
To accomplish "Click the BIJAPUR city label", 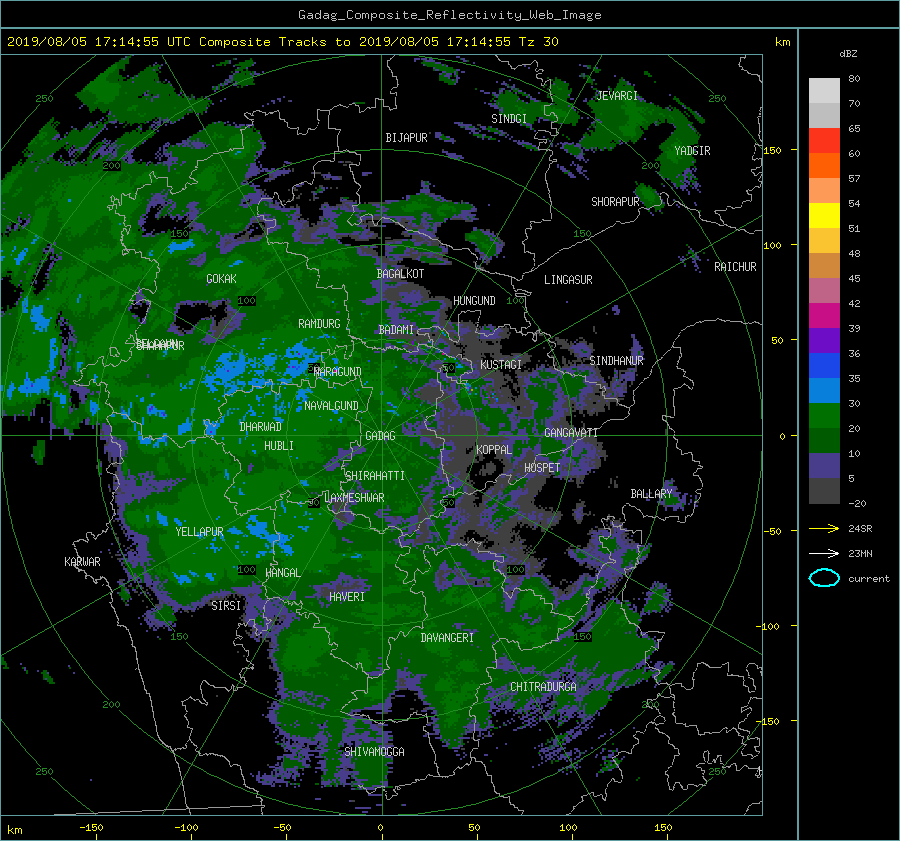I will 406,138.
